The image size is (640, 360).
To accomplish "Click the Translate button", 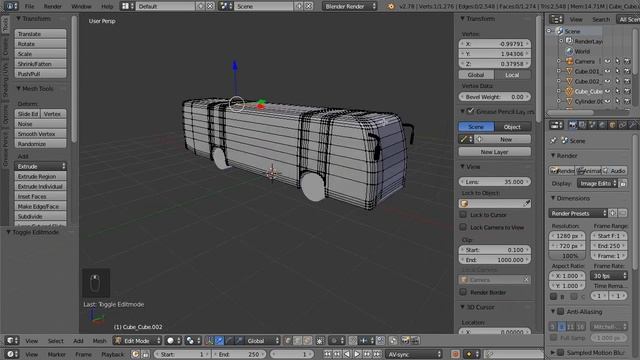I will (x=40, y=33).
